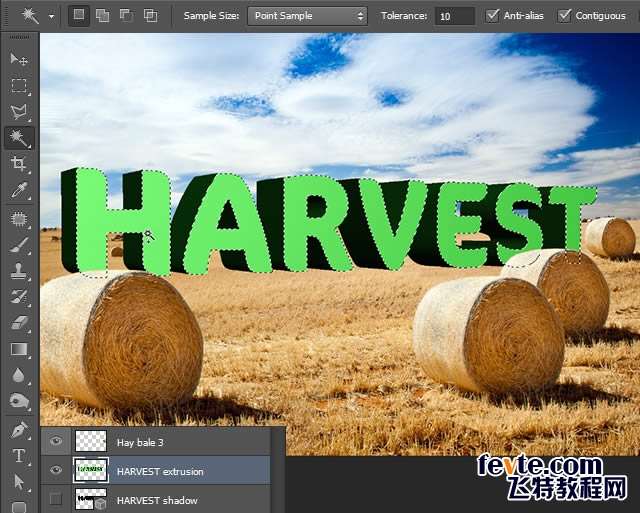Select the Clone Stamp tool

(x=19, y=271)
